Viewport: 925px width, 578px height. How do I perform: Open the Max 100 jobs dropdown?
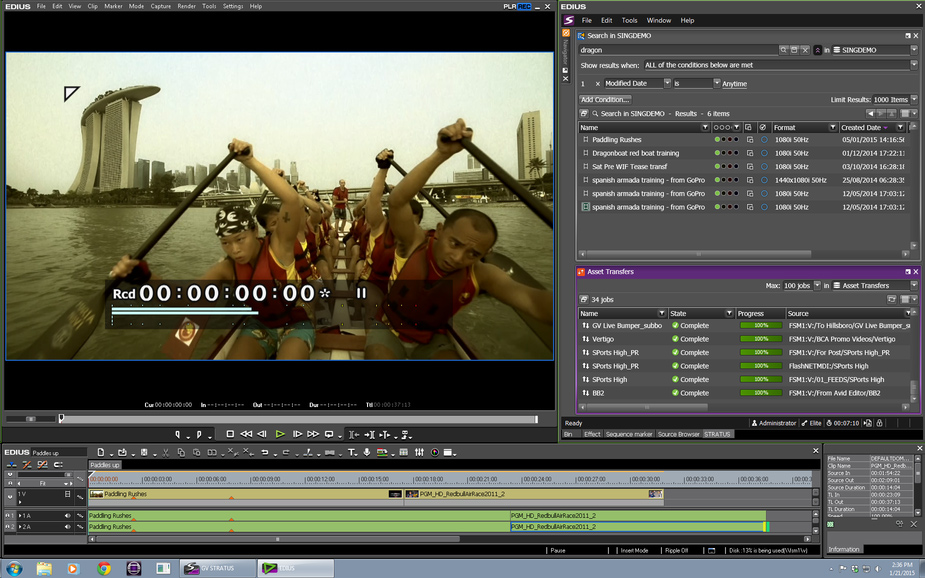click(x=816, y=285)
